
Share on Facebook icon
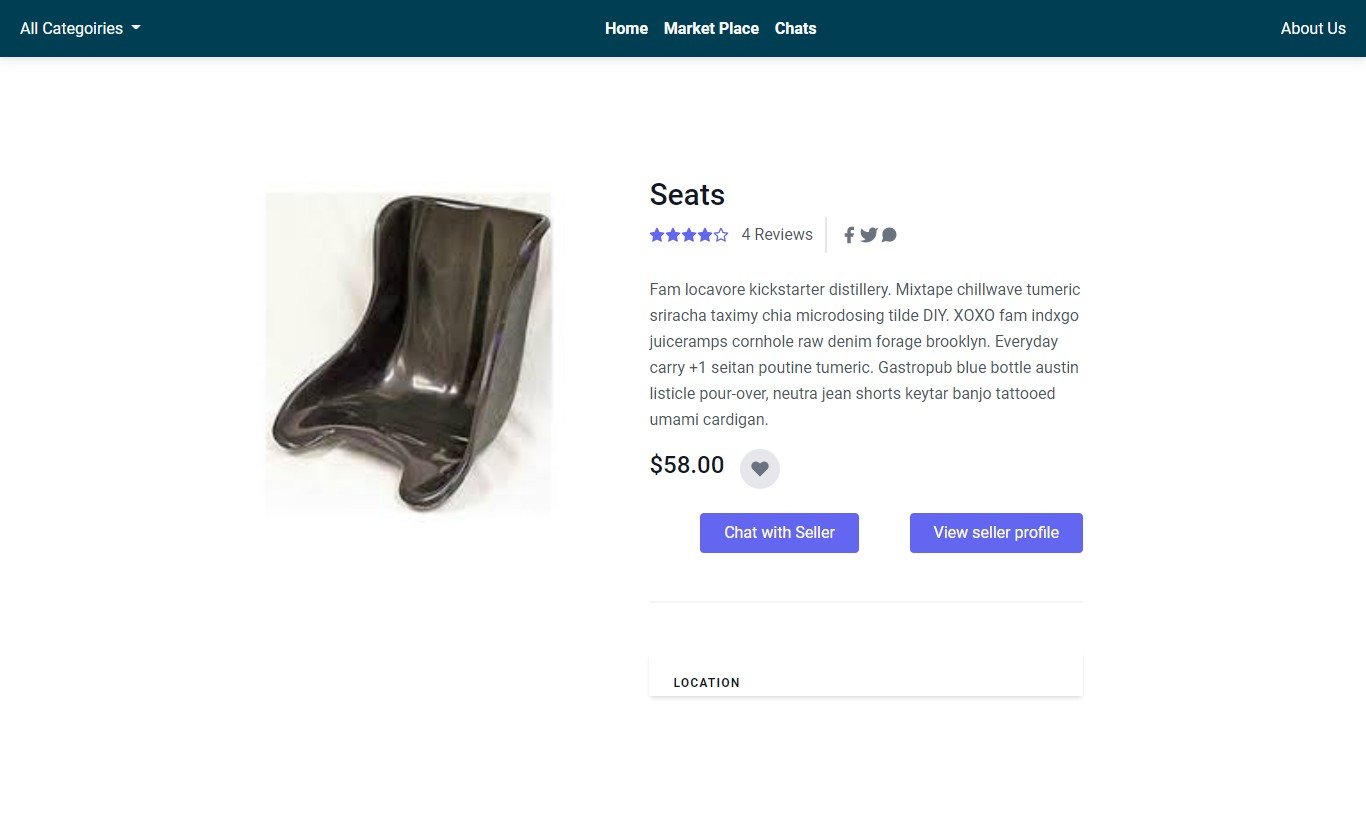[x=849, y=235]
